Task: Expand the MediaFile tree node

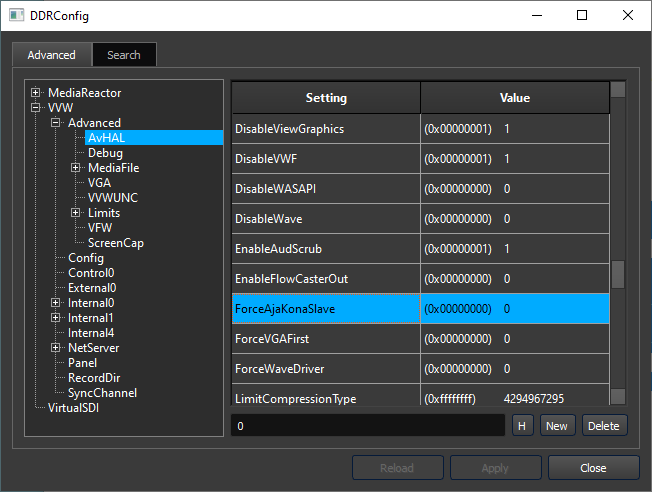Action: (x=76, y=167)
